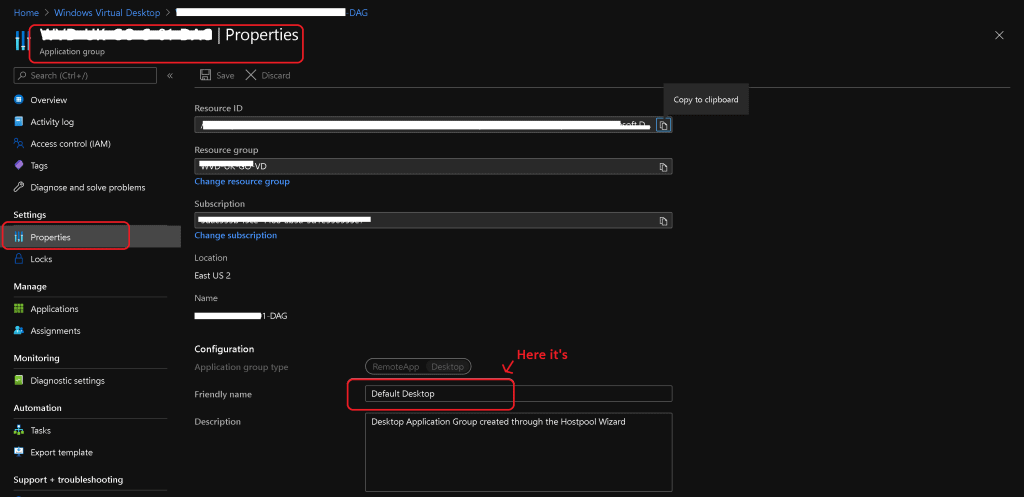Image resolution: width=1024 pixels, height=497 pixels.
Task: Click the sidebar search field
Action: 85,76
